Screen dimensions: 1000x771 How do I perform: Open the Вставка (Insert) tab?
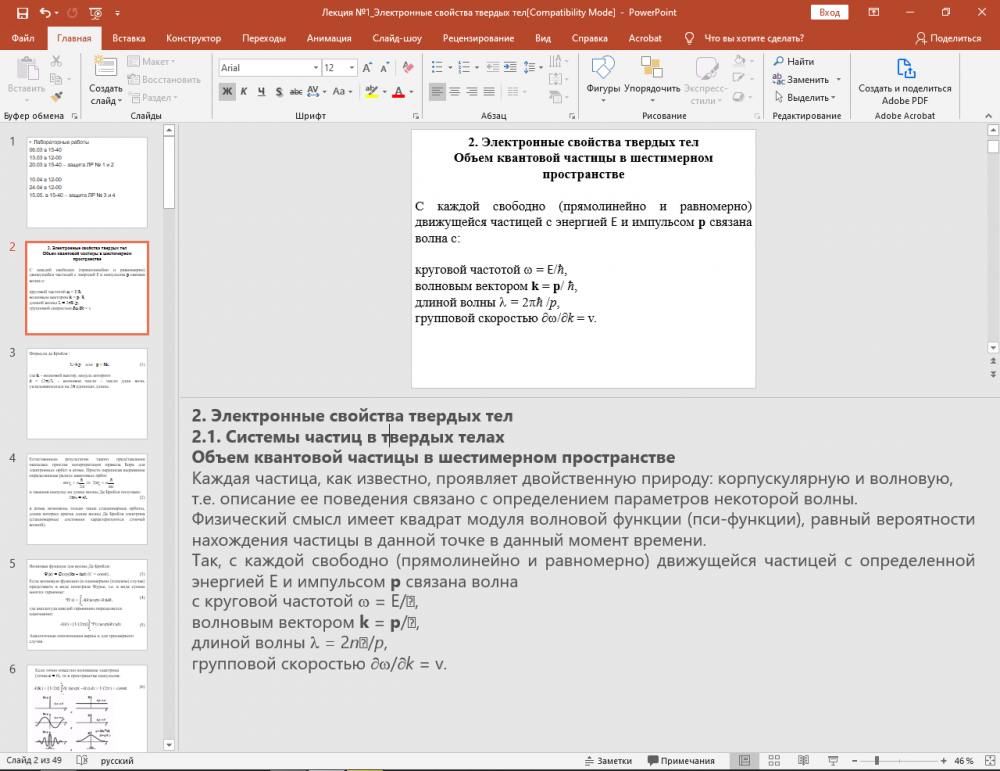(x=129, y=38)
